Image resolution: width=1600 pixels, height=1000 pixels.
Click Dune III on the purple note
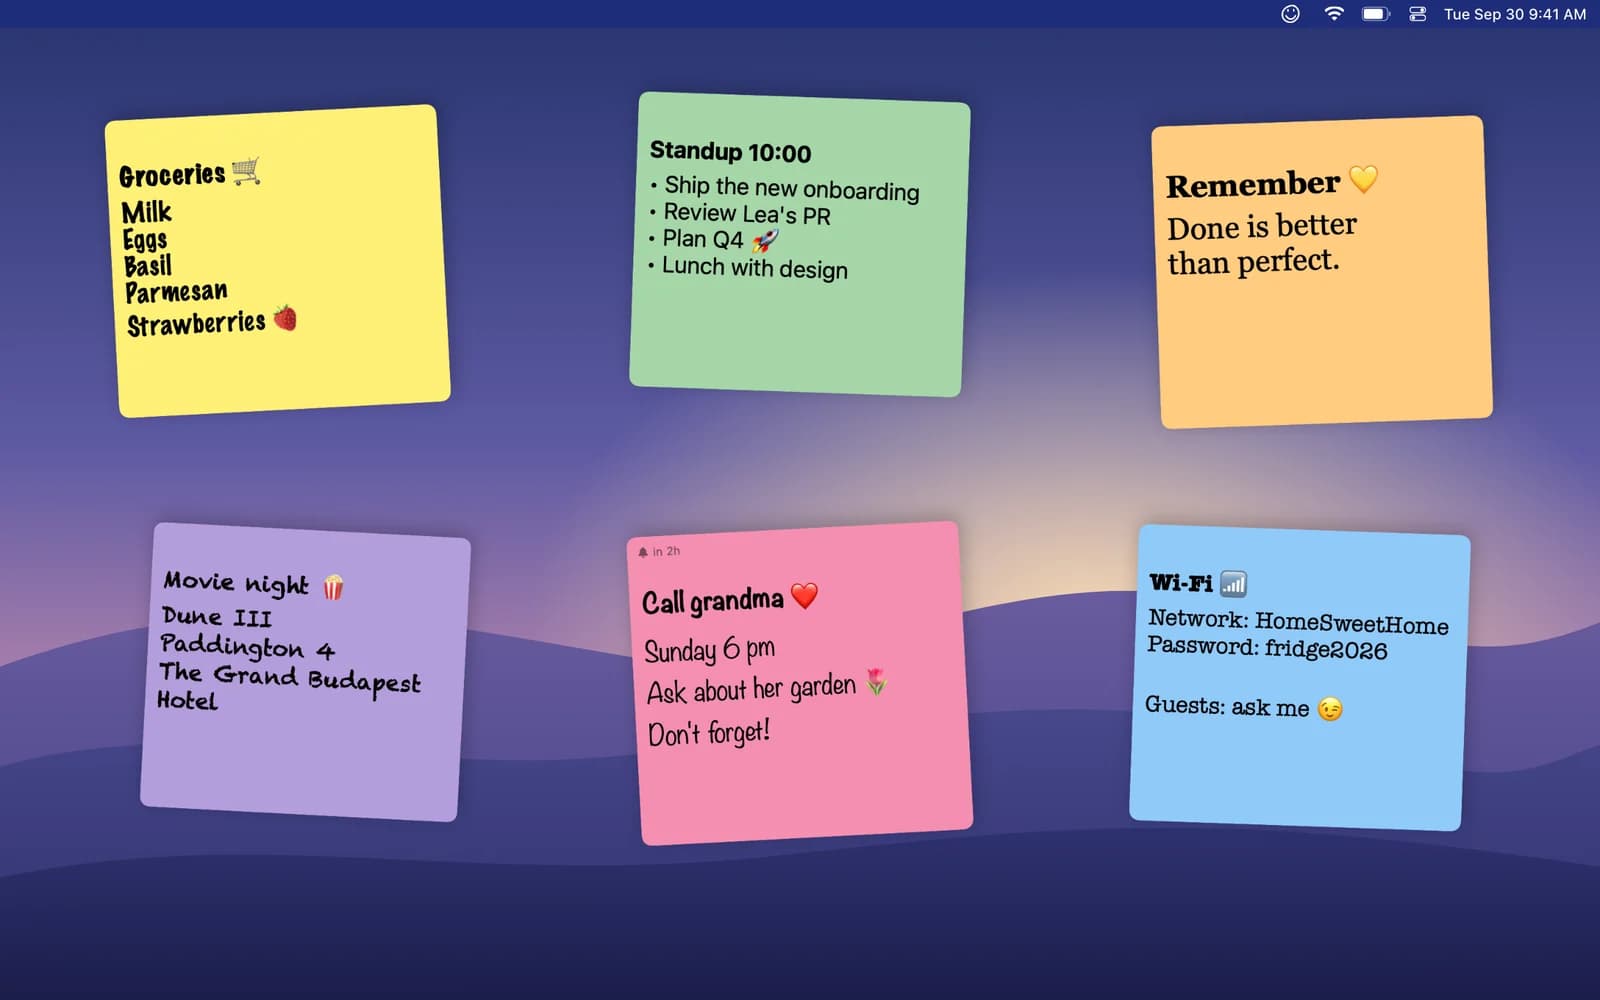(x=217, y=616)
